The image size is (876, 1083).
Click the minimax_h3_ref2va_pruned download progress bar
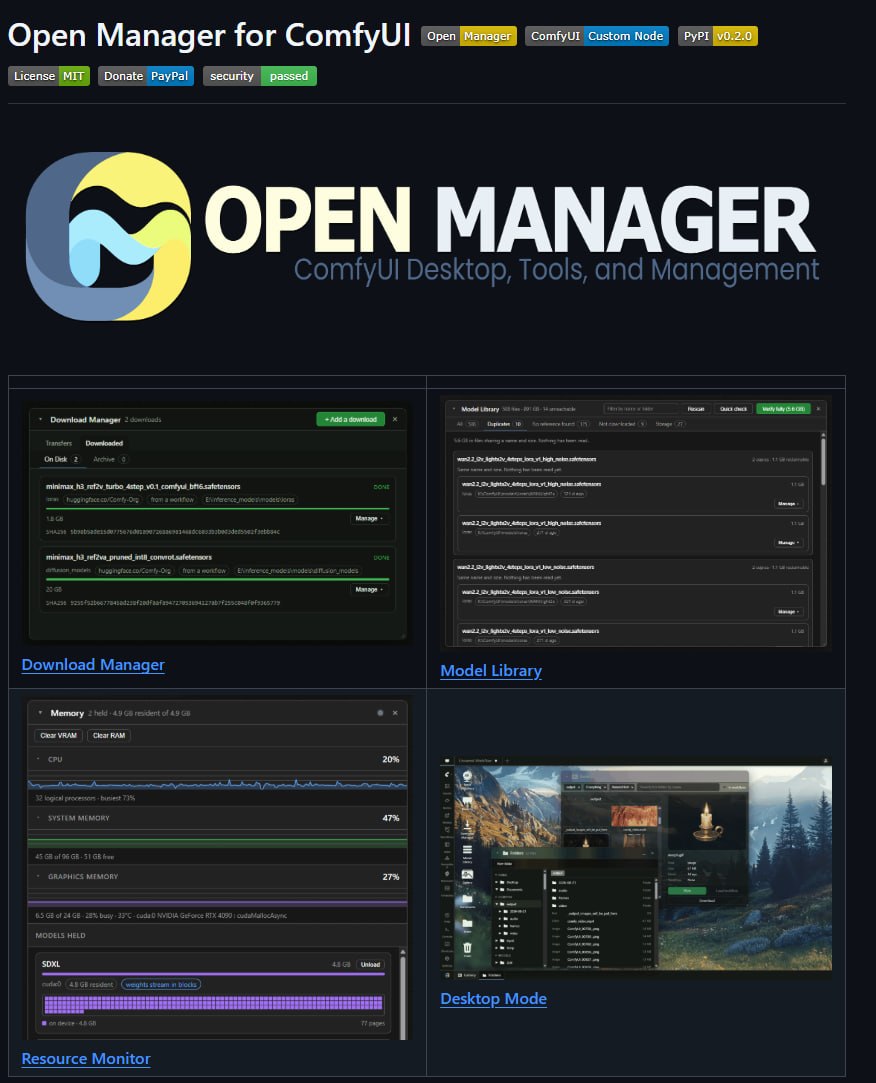pyautogui.click(x=218, y=579)
